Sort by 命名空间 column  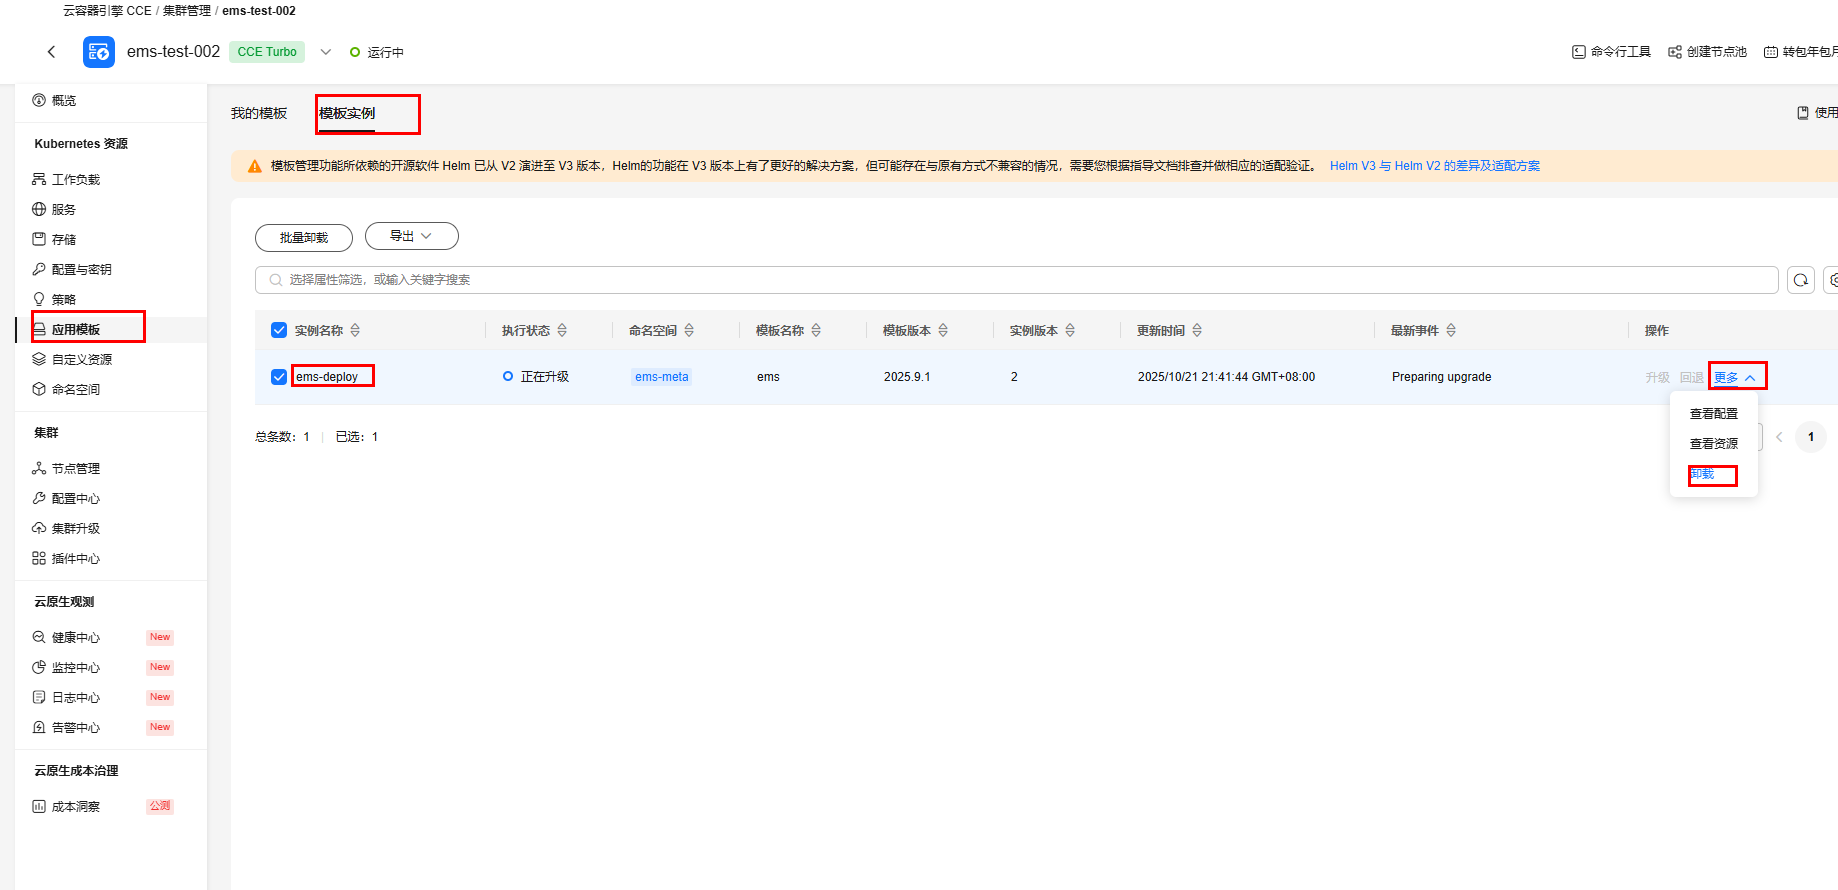(689, 330)
